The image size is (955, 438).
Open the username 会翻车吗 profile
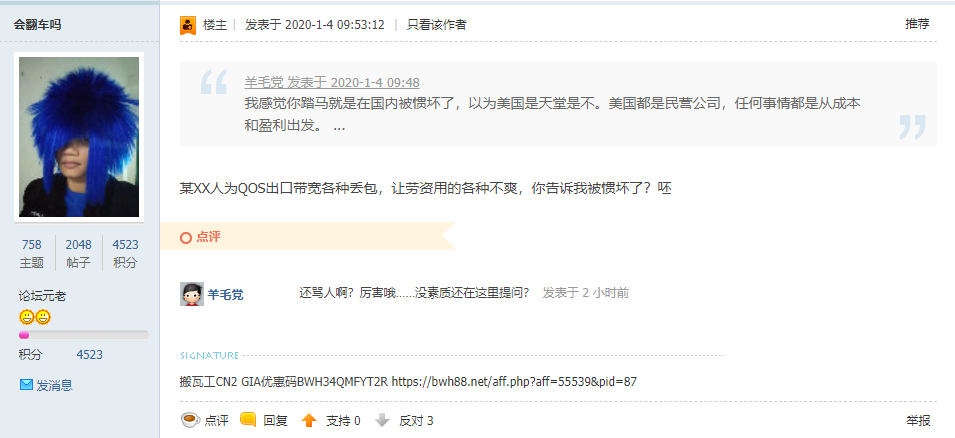(x=37, y=25)
